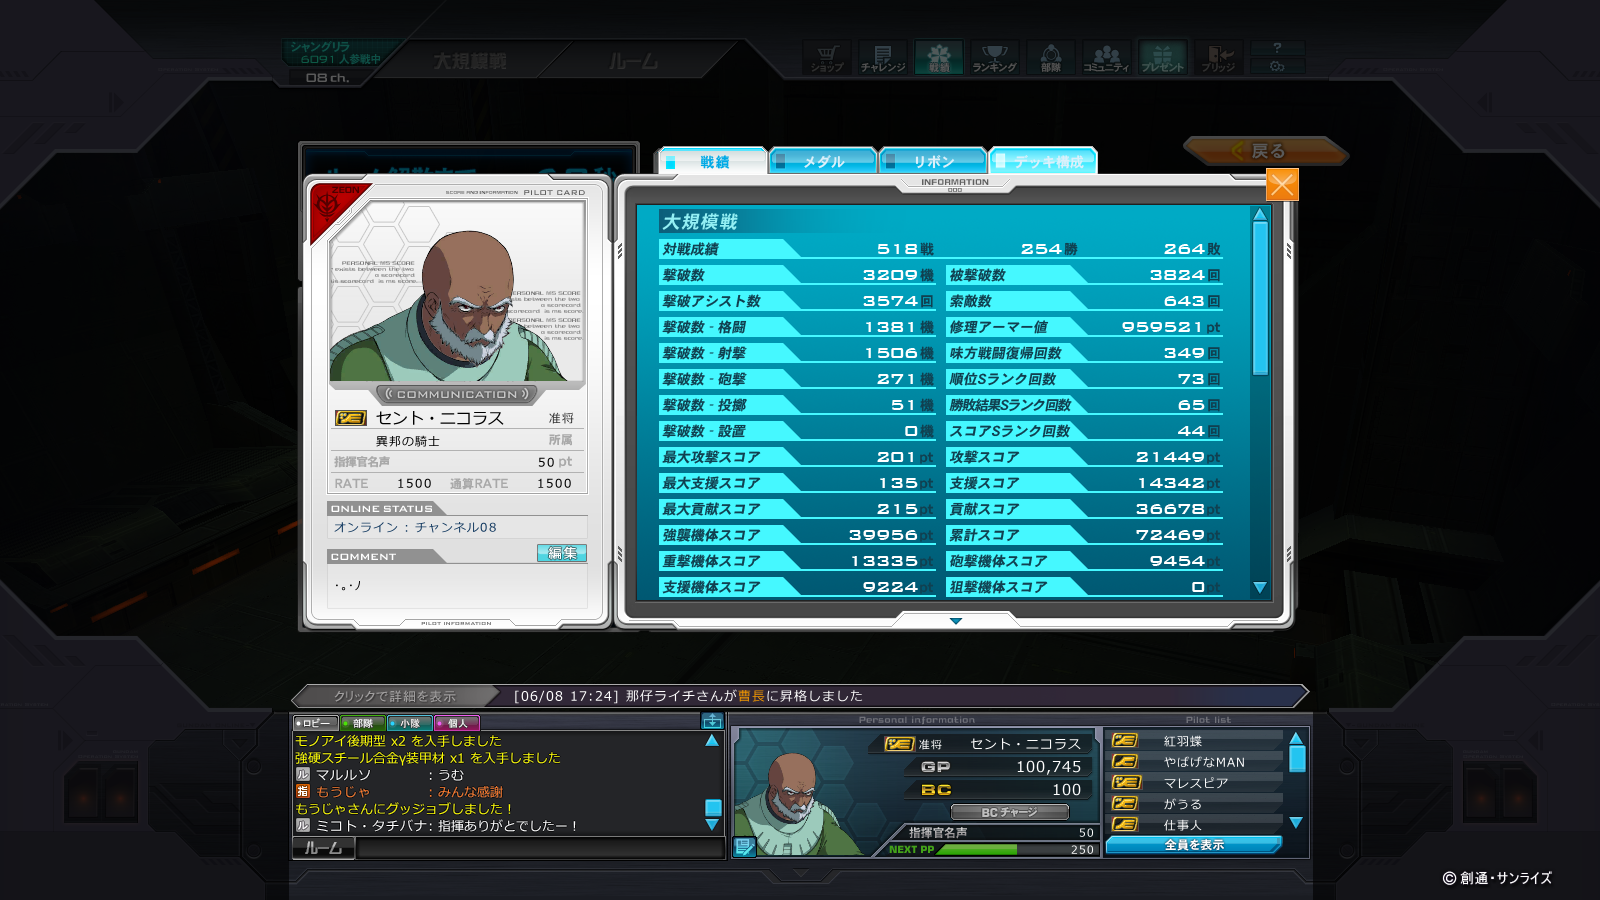Image resolution: width=1600 pixels, height=900 pixels.
Task: Toggle the 個人 chat channel filter
Action: coord(456,723)
